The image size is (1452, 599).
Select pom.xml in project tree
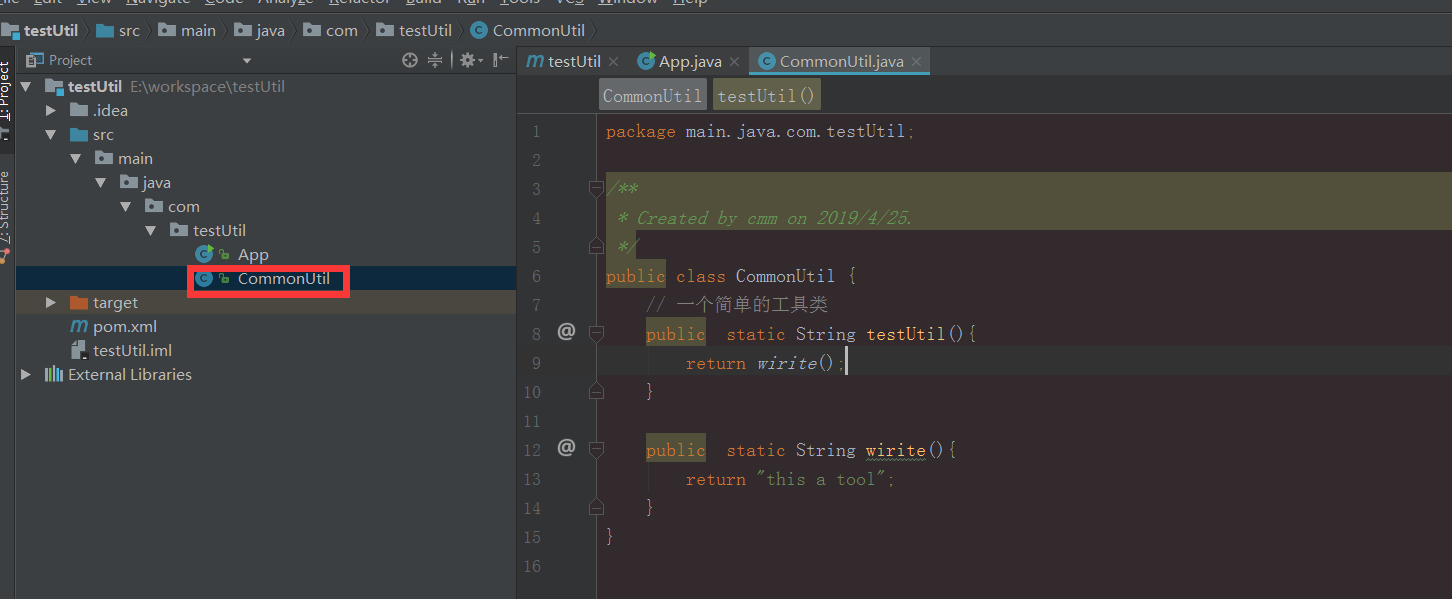[x=125, y=326]
